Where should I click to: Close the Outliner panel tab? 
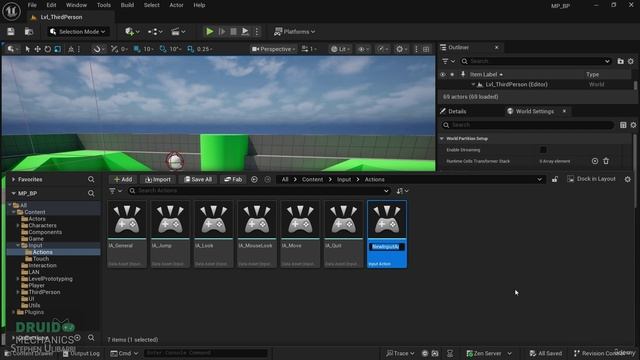point(497,47)
